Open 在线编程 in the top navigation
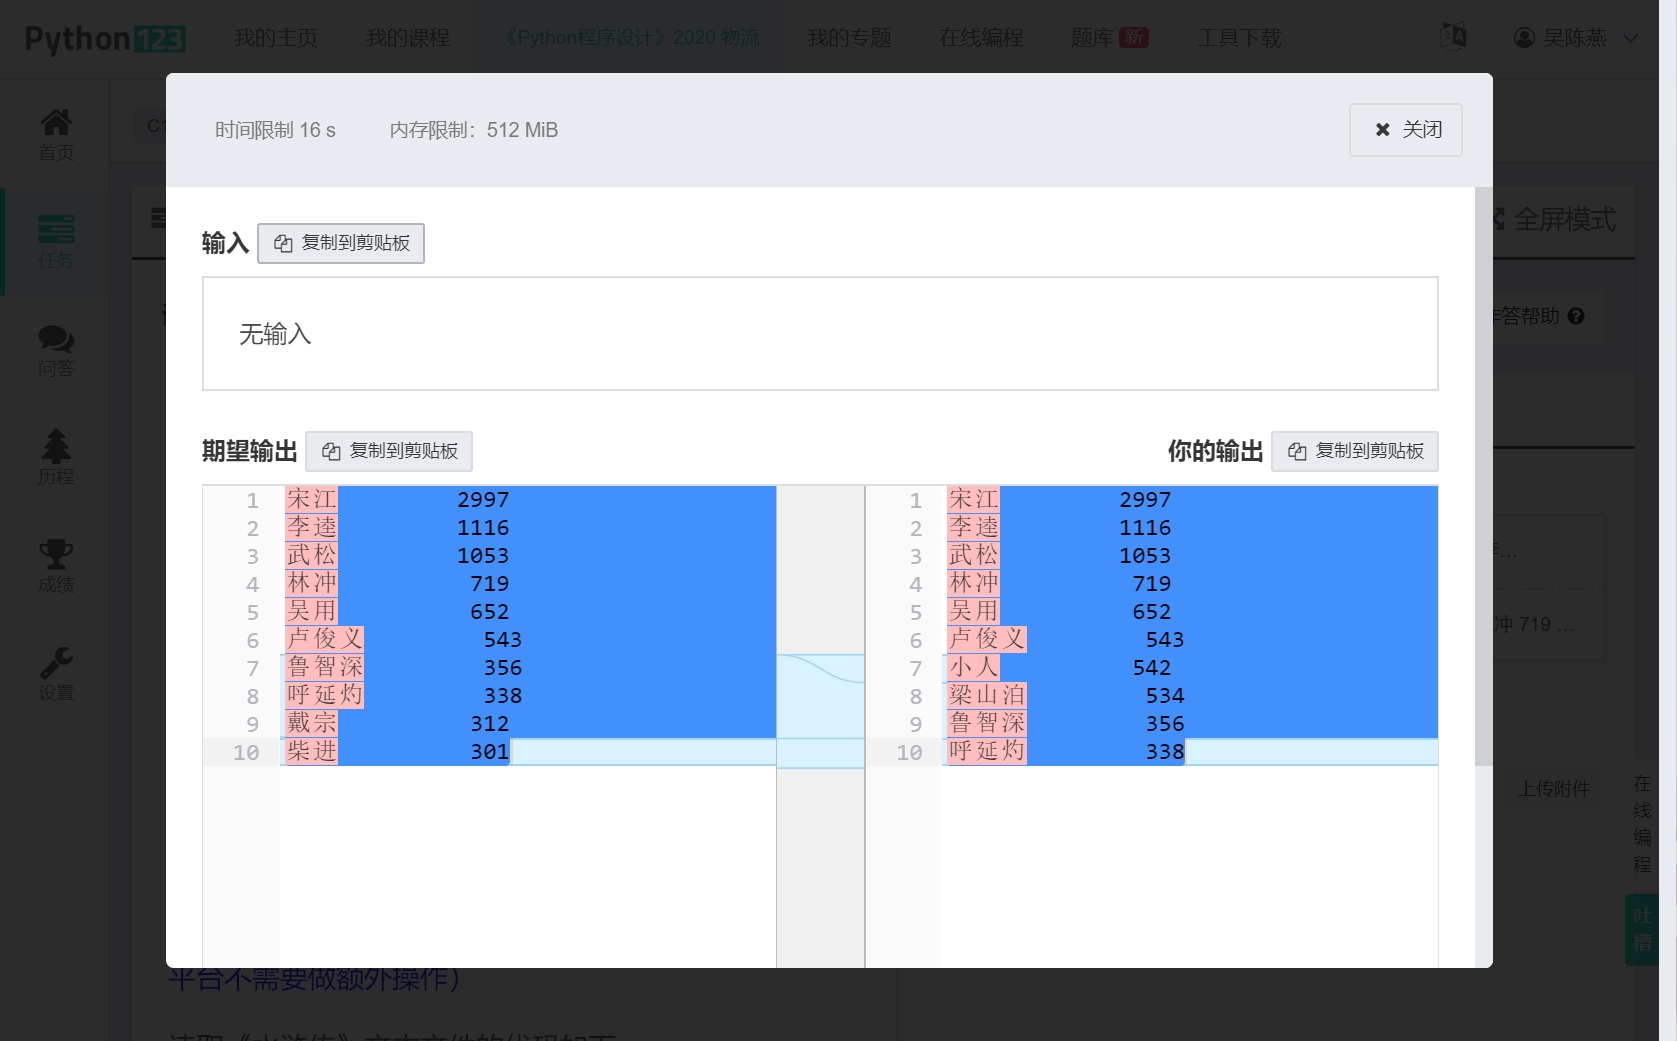 click(981, 38)
